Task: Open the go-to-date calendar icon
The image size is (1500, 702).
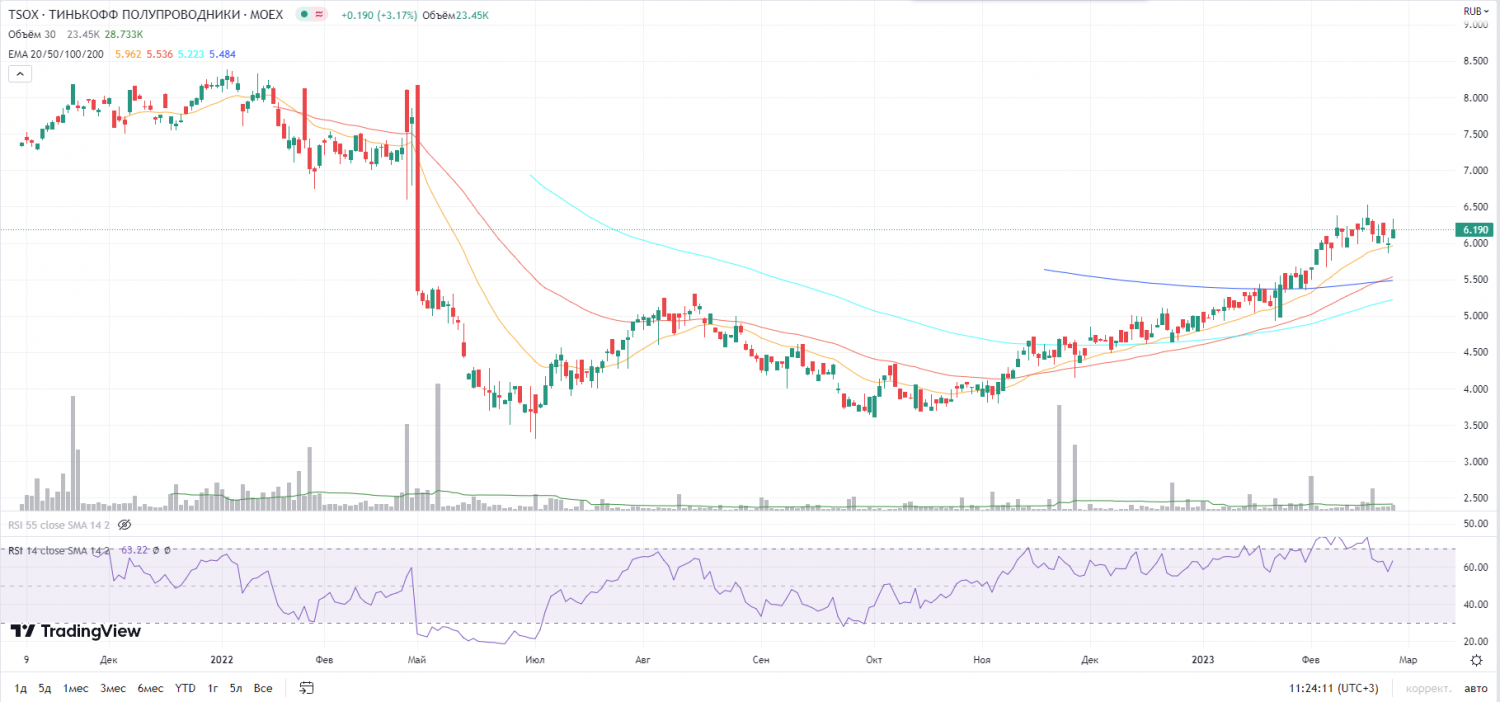Action: pos(307,688)
